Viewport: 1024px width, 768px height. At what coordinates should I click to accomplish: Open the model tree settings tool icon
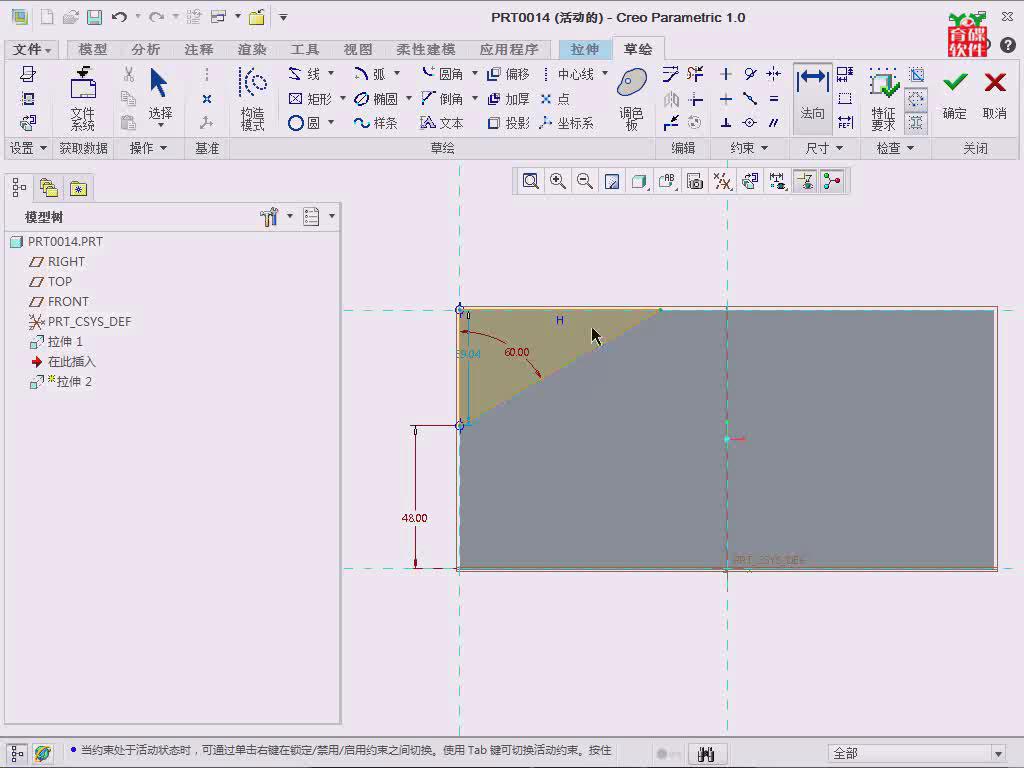coord(269,217)
